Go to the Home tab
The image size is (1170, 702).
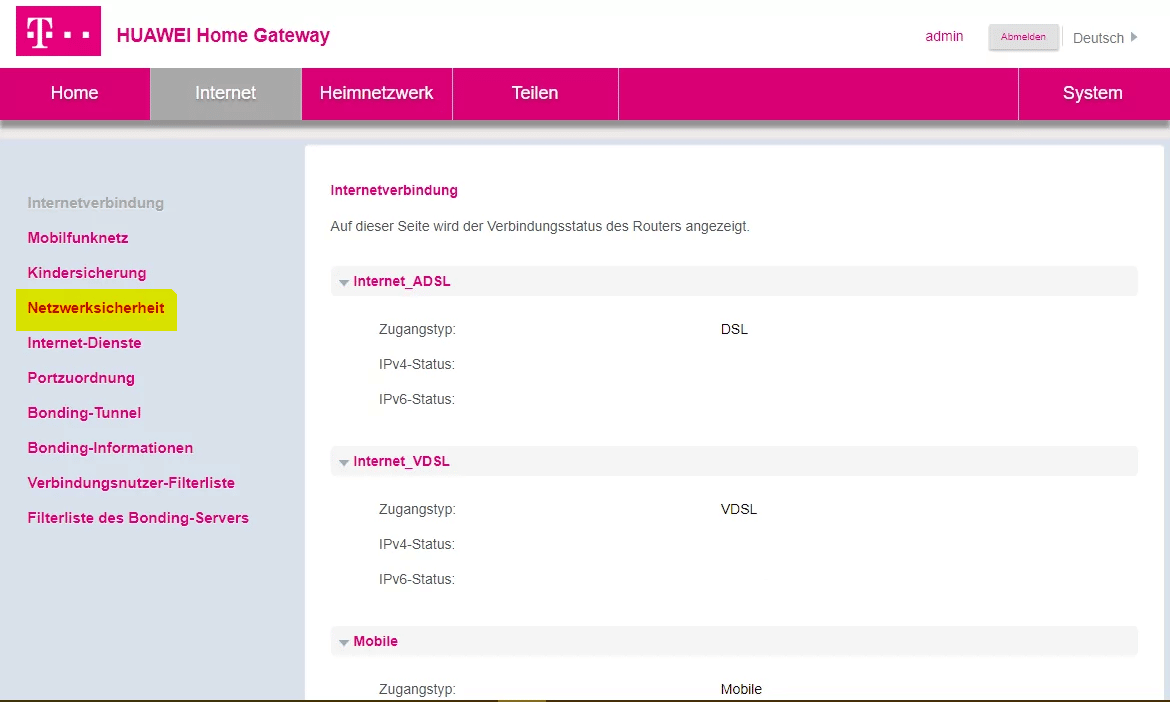point(74,93)
